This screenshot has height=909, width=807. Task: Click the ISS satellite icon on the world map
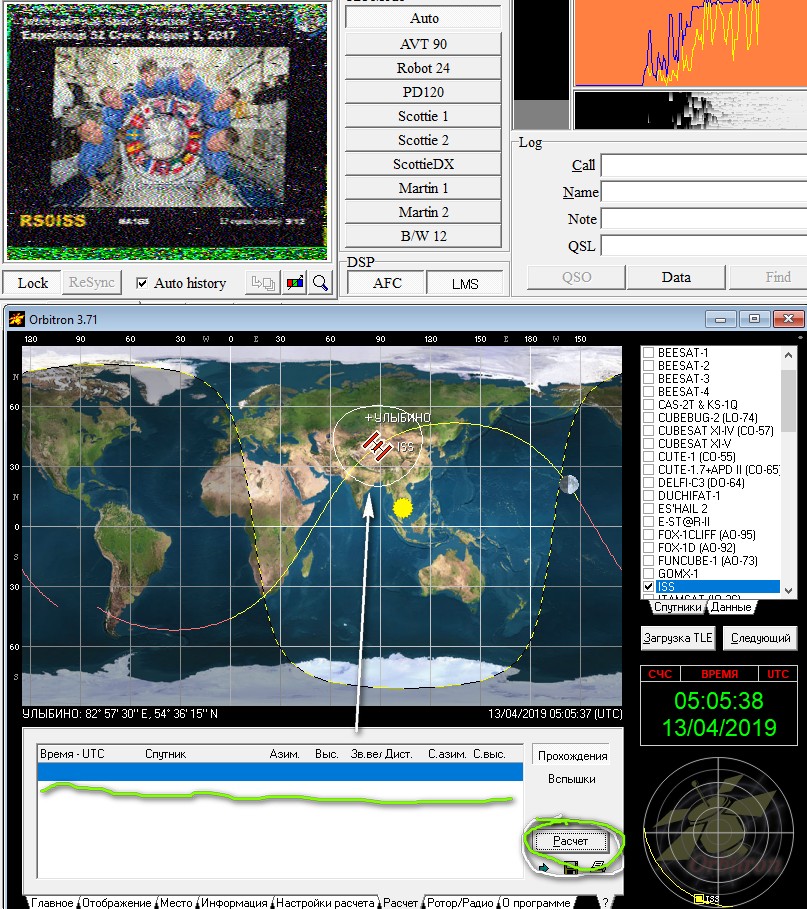point(378,447)
